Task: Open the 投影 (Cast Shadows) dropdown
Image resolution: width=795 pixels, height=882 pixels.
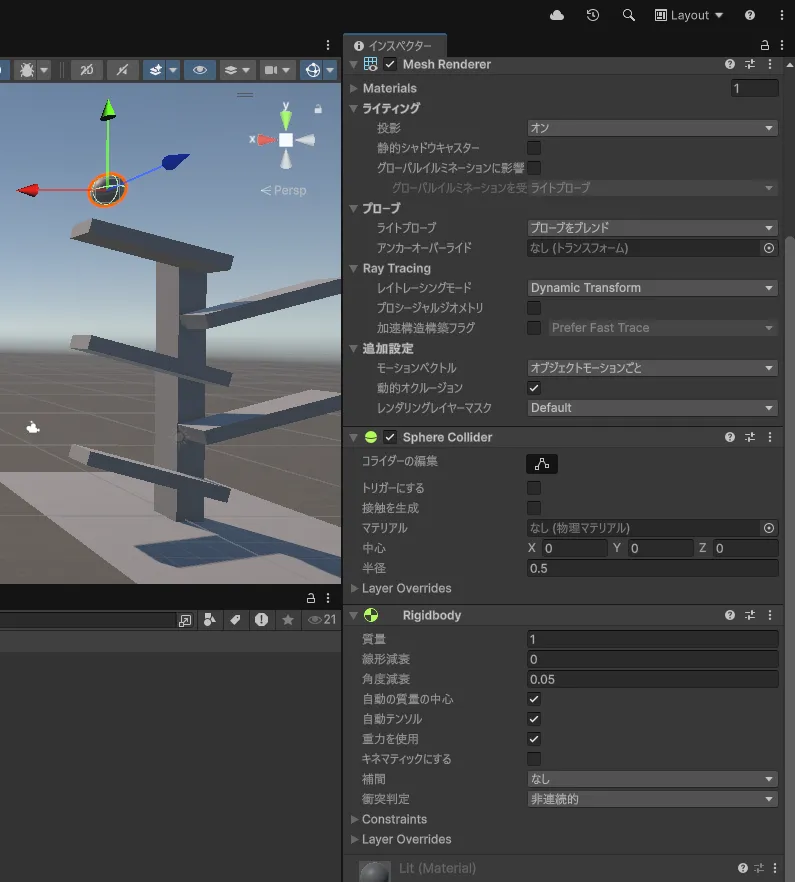Action: (x=652, y=128)
